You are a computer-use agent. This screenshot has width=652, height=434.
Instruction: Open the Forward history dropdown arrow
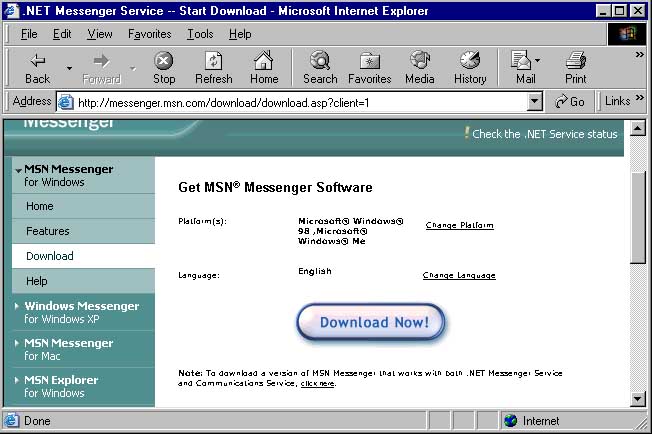click(x=133, y=68)
